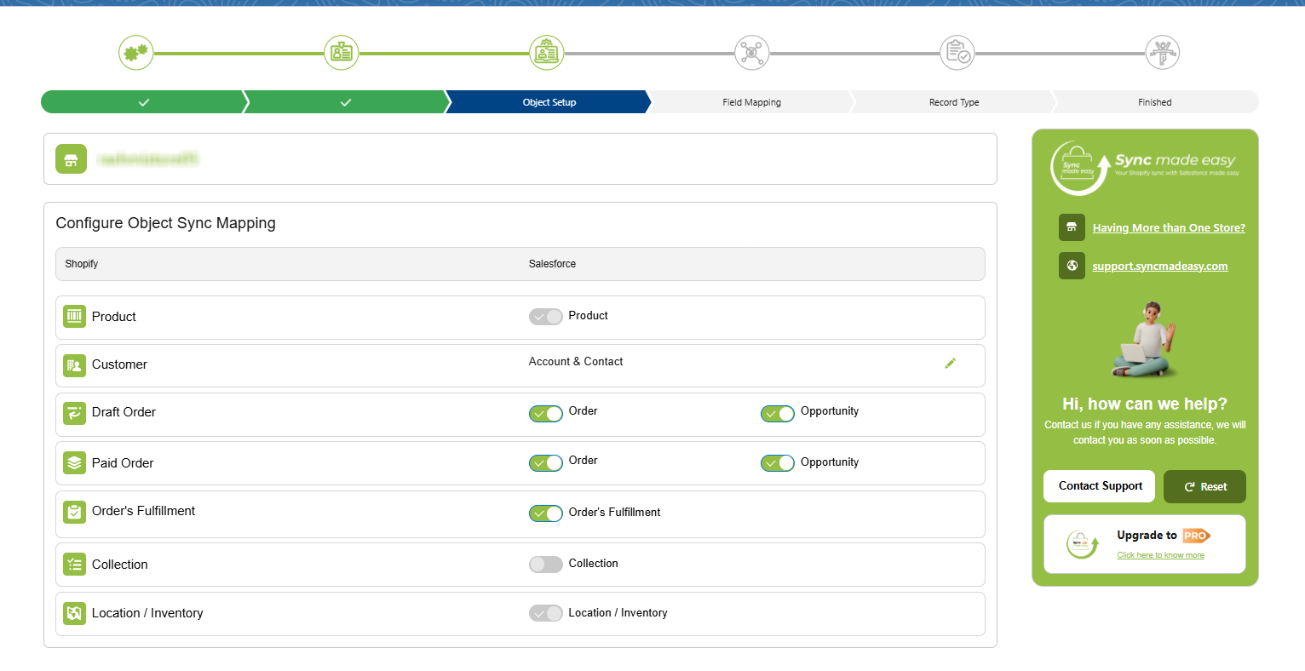Click the blurred store name field
This screenshot has height=671, width=1305.
click(x=148, y=159)
